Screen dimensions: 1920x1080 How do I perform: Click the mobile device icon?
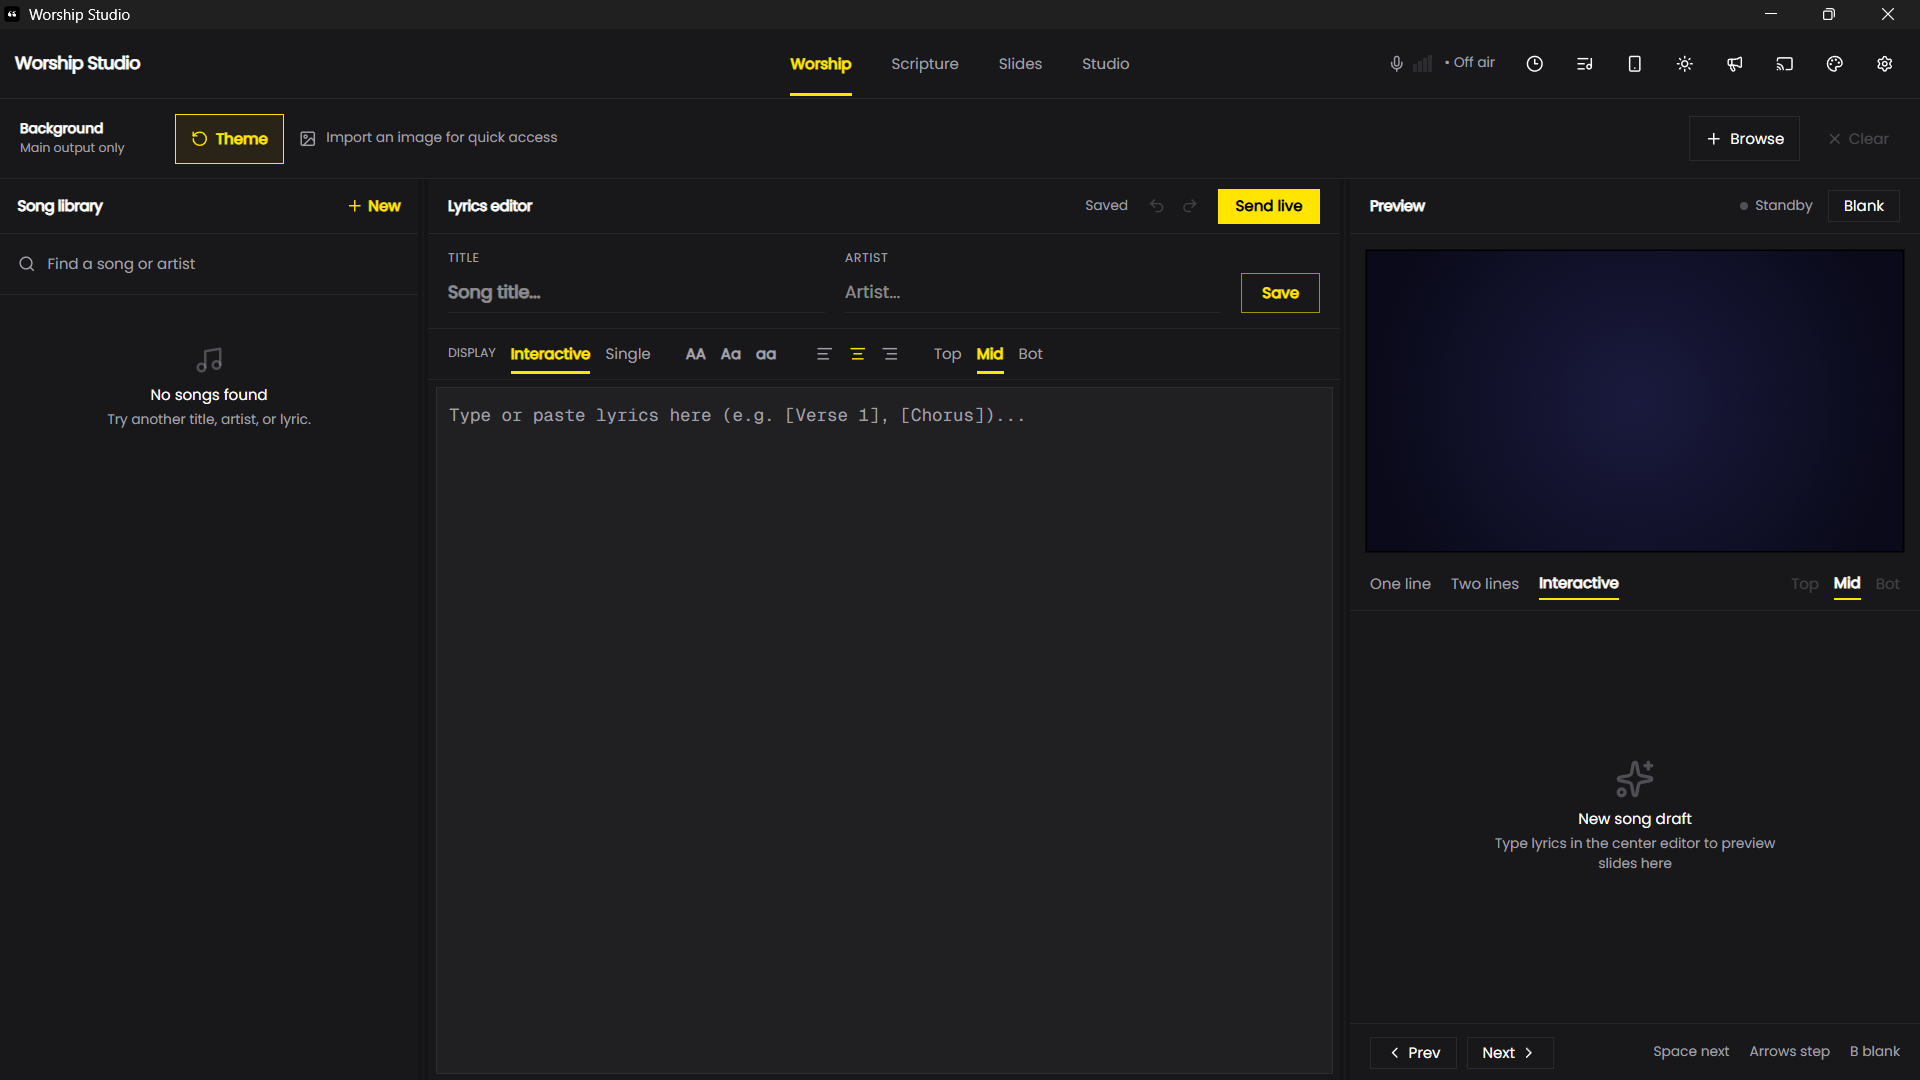(x=1634, y=64)
